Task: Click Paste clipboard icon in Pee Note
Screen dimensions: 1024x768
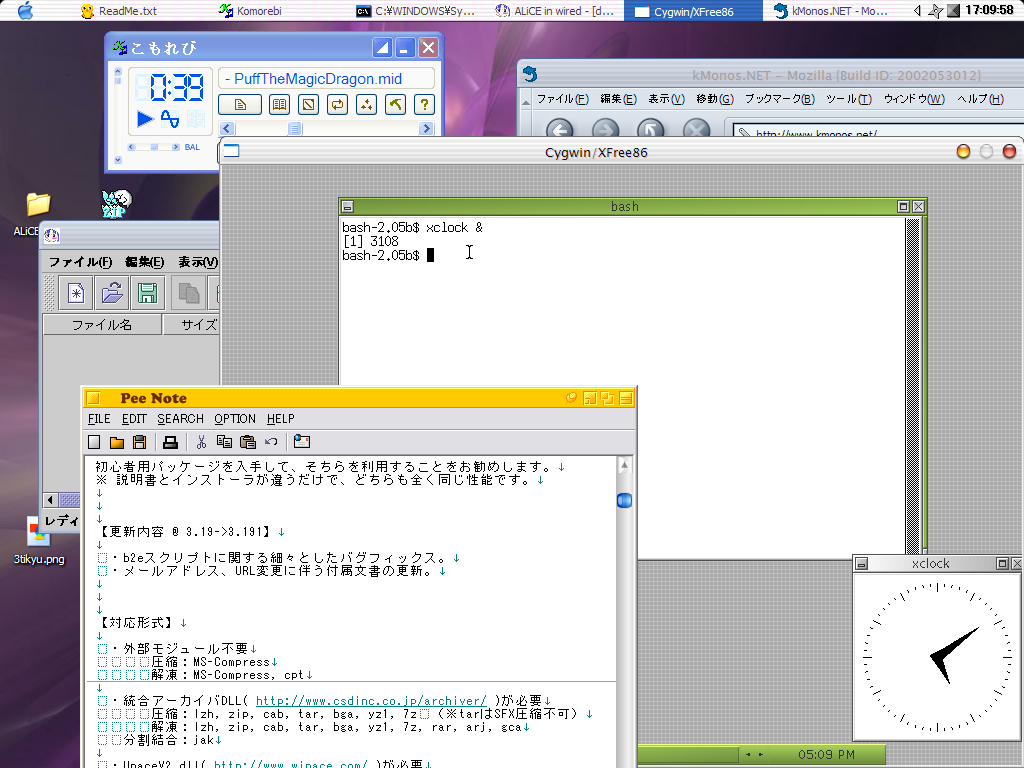Action: point(248,442)
